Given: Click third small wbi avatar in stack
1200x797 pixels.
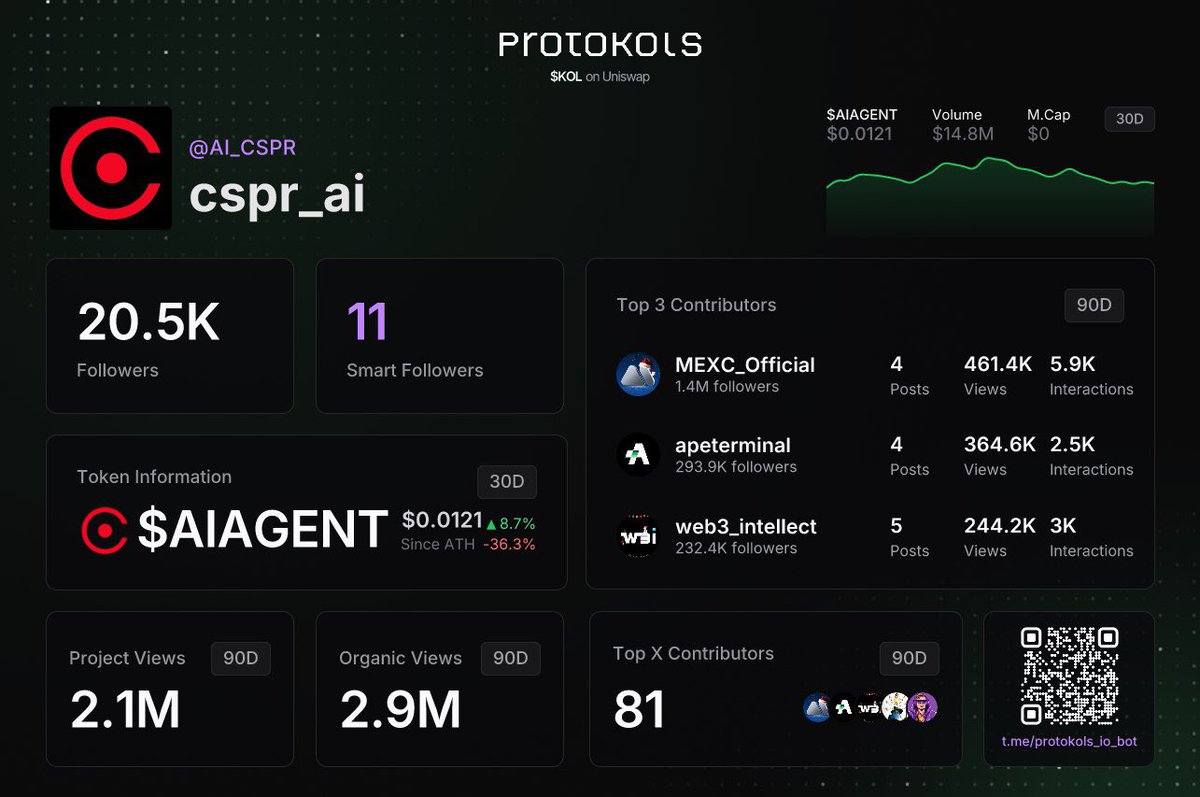Looking at the screenshot, I should (x=870, y=708).
